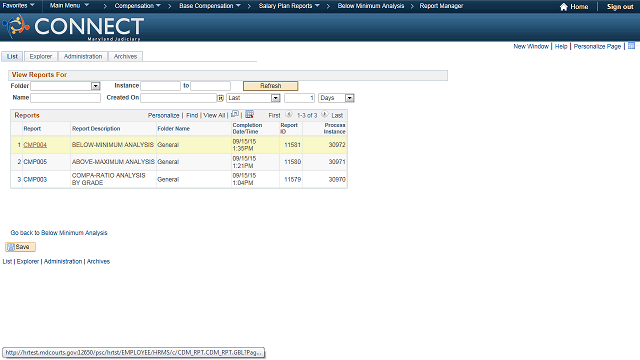Show previous row arrow icon
The height and width of the screenshot is (360, 640).
tap(289, 114)
